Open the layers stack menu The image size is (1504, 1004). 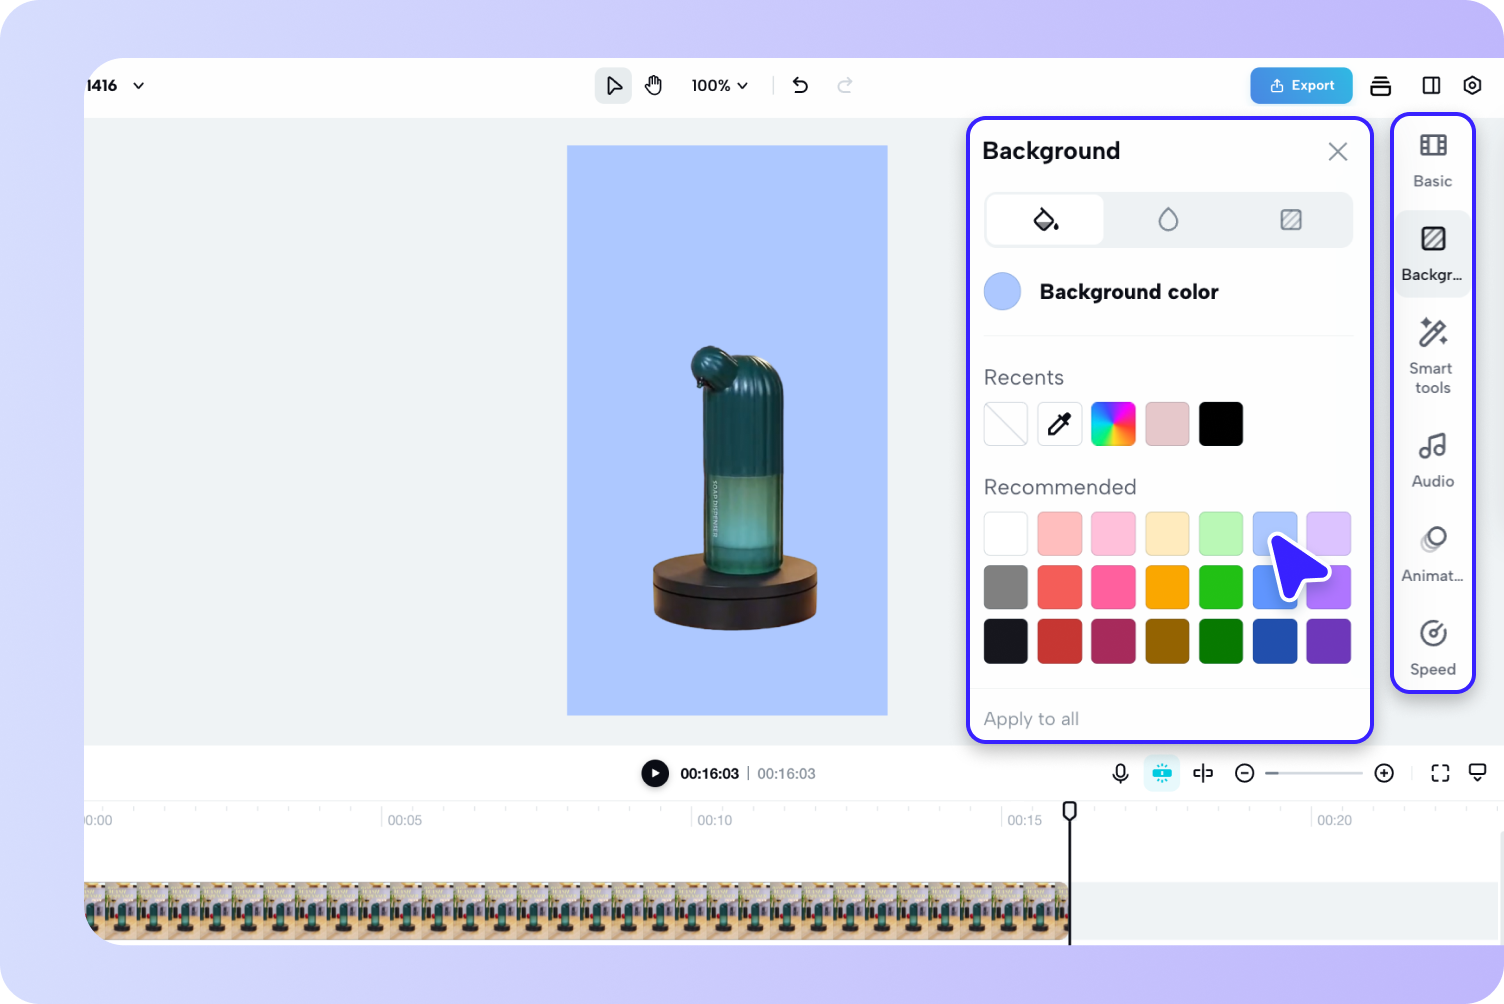tap(1380, 86)
